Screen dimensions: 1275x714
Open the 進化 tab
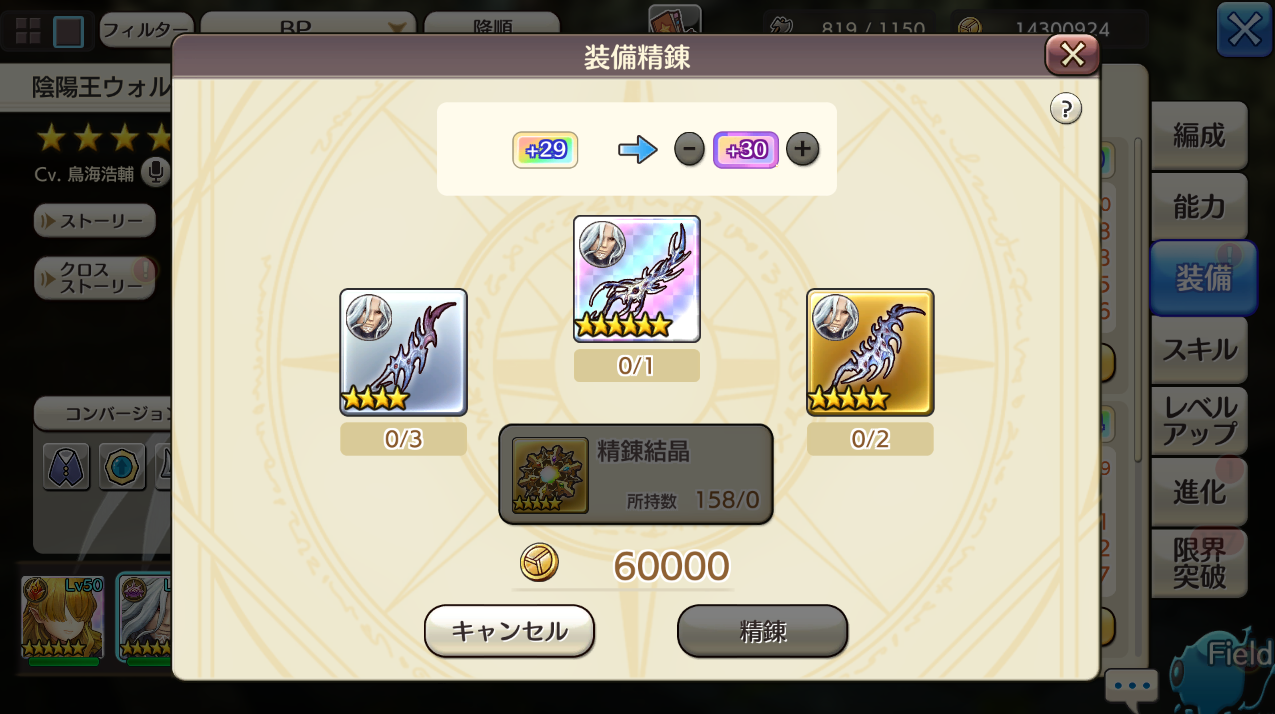coord(1199,492)
